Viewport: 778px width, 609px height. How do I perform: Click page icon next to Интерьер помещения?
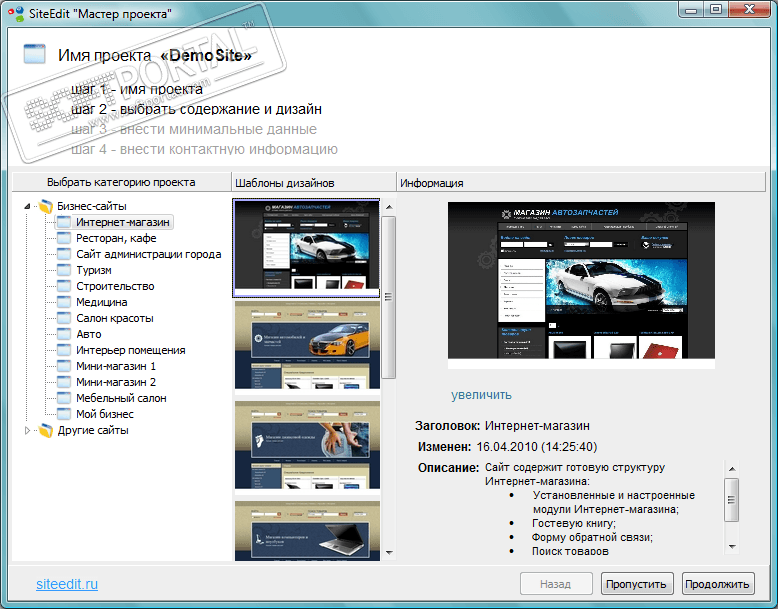point(64,350)
